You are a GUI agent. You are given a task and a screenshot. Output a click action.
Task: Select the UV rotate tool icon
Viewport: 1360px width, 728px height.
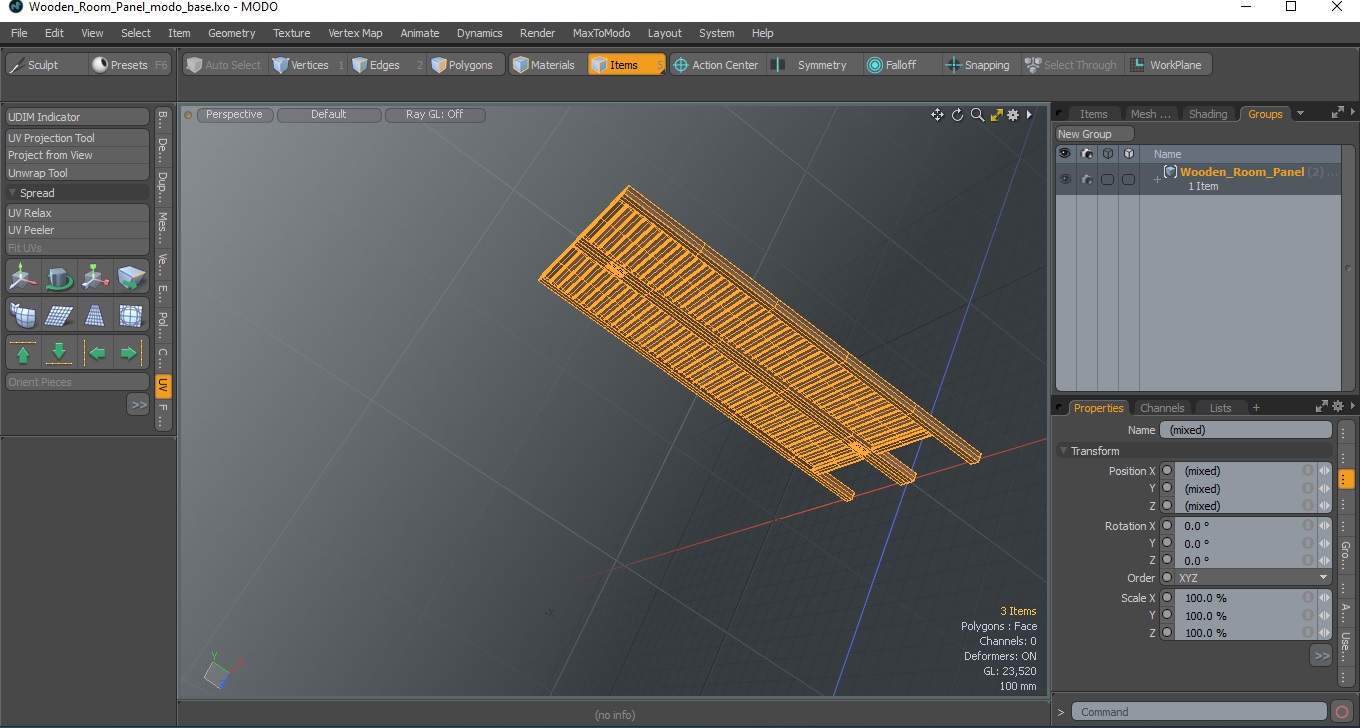click(59, 276)
